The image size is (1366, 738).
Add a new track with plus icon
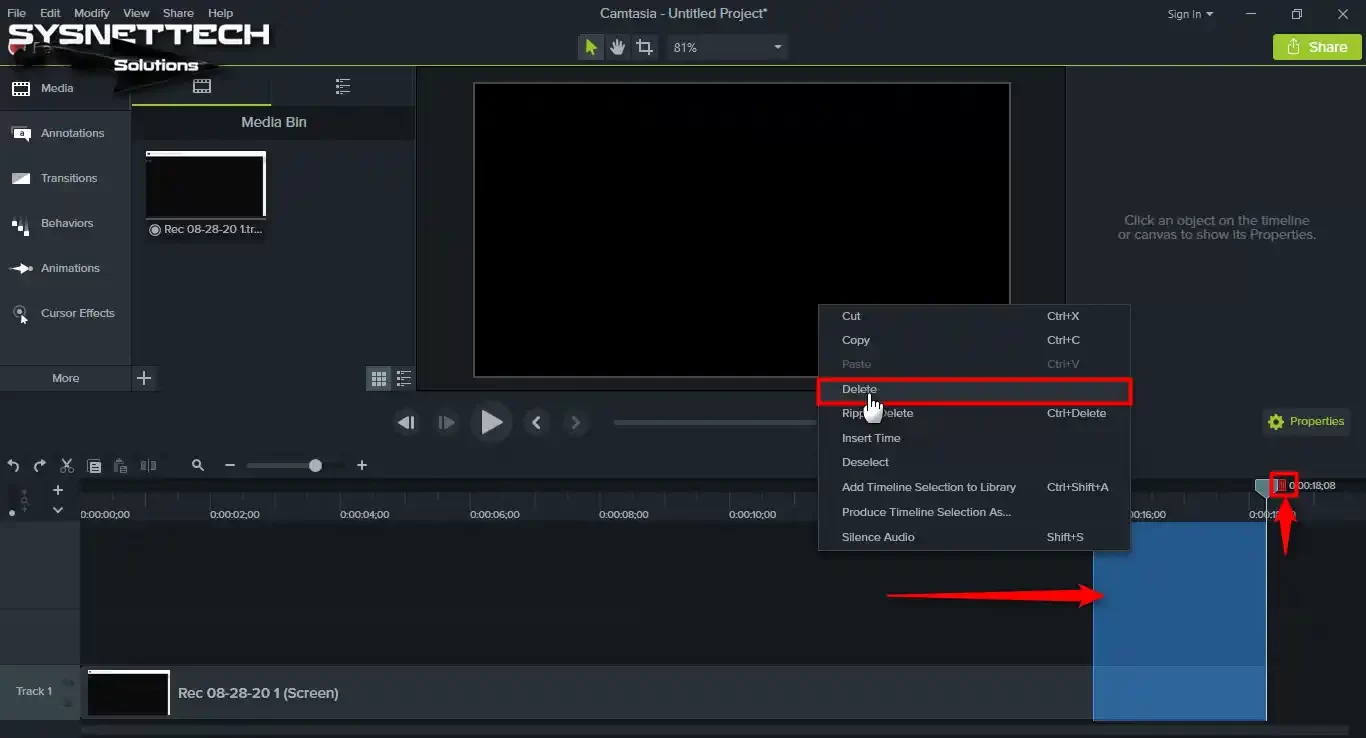tap(58, 490)
